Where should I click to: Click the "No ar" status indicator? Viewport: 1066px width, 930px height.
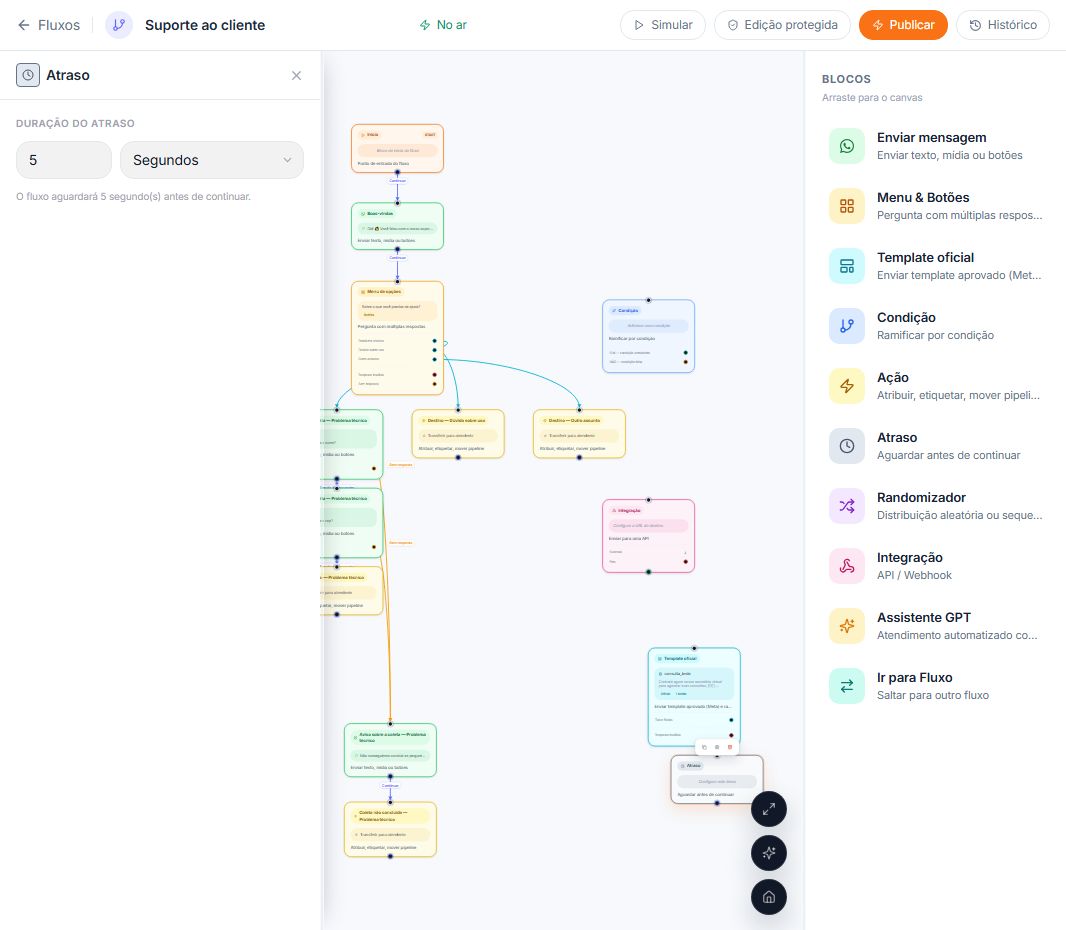[443, 25]
